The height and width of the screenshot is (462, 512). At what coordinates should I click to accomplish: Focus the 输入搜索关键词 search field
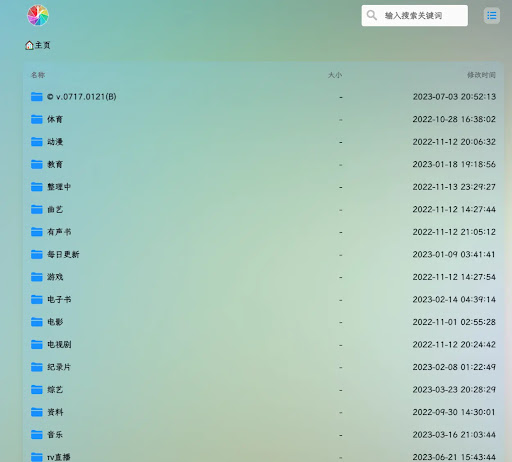pos(414,15)
